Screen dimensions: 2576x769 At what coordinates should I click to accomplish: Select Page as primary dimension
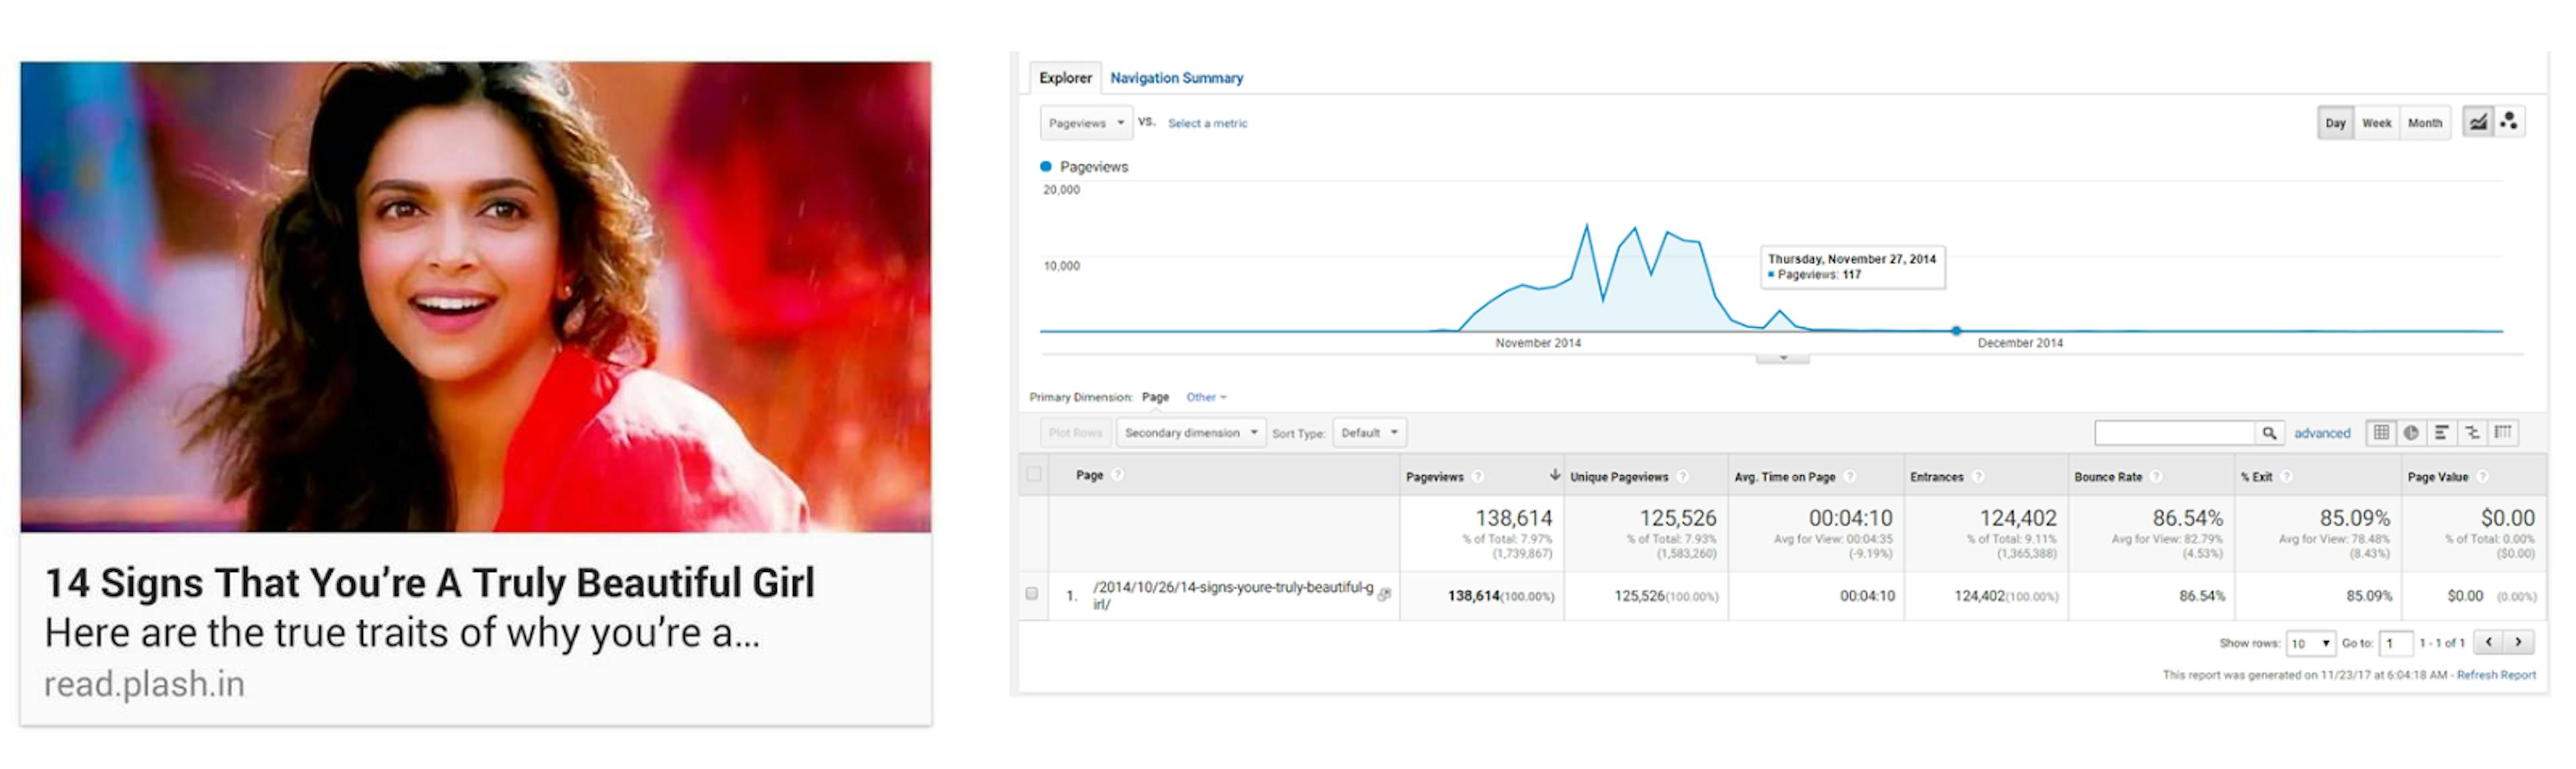pos(1155,397)
